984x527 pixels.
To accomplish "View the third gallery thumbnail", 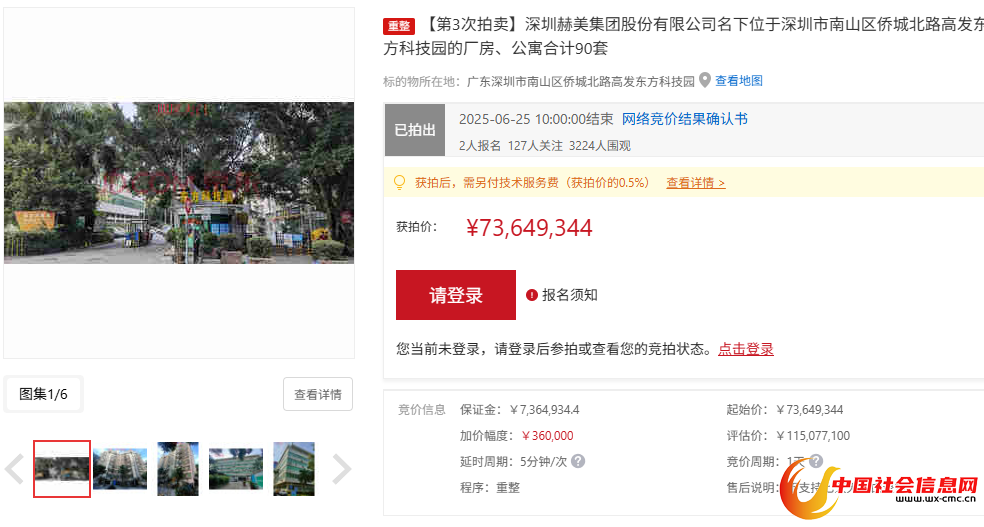I will 178,469.
